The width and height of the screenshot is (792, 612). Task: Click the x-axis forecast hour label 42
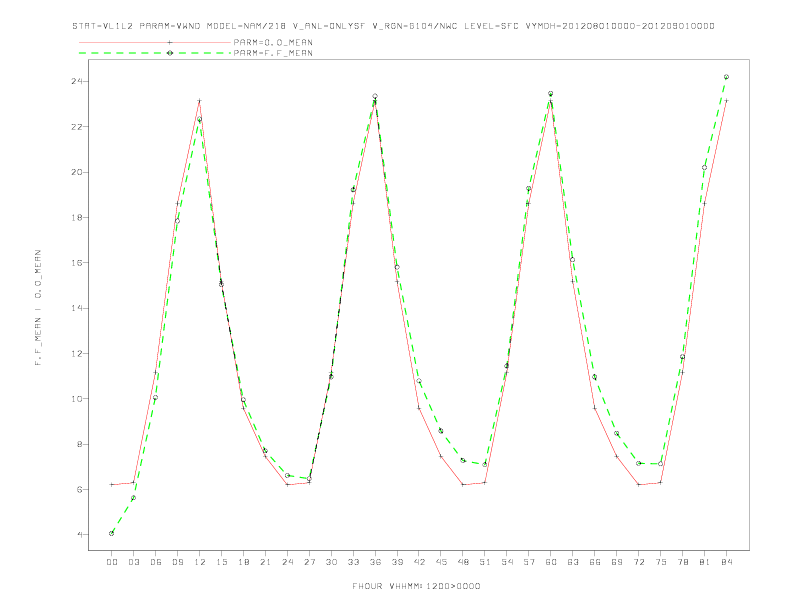(419, 562)
